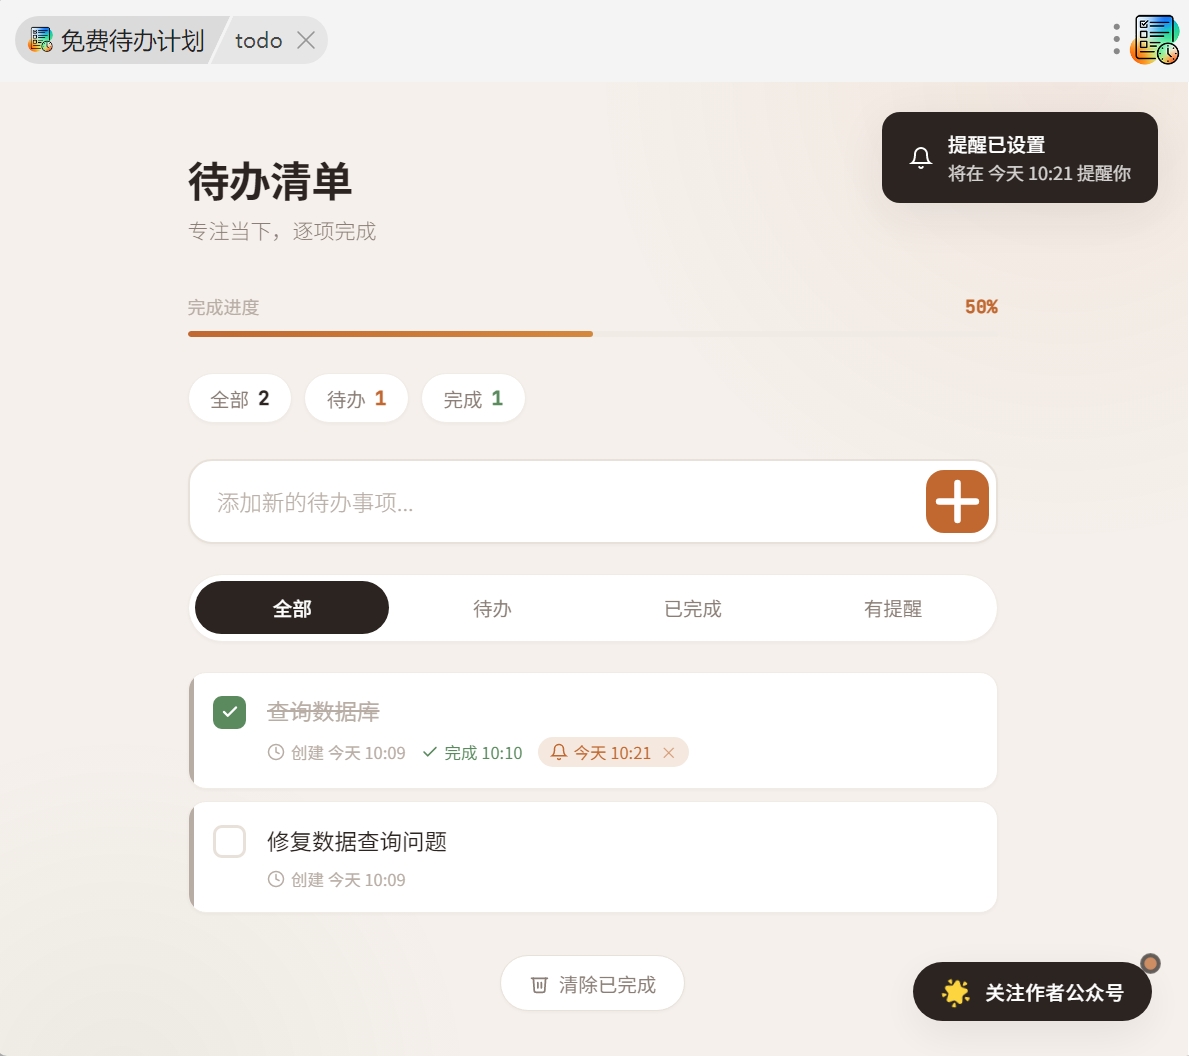Open the three-dot menu at top right
1189x1056 pixels.
1116,40
